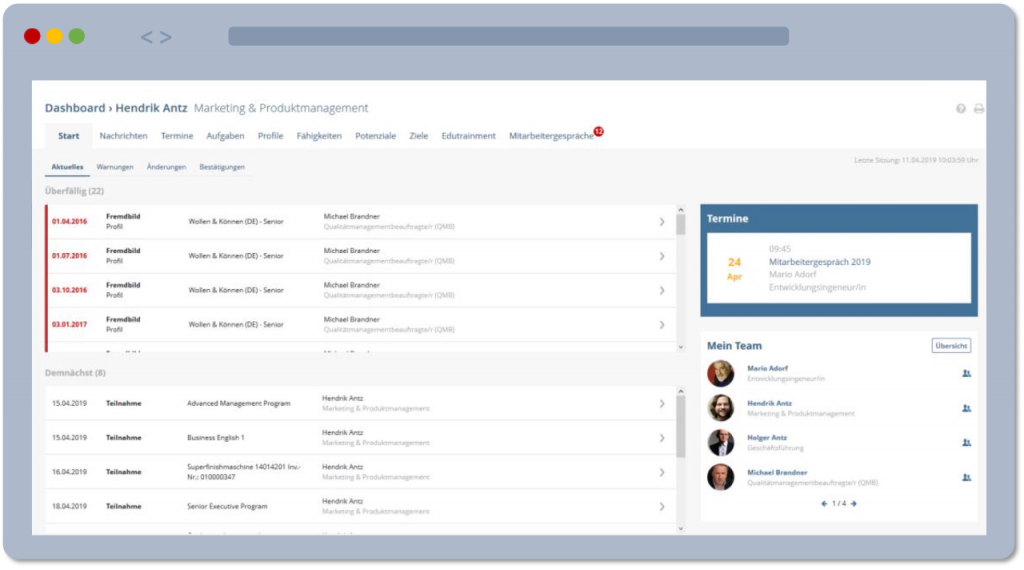Image resolution: width=1024 pixels, height=570 pixels.
Task: Click the print icon
Action: [978, 108]
